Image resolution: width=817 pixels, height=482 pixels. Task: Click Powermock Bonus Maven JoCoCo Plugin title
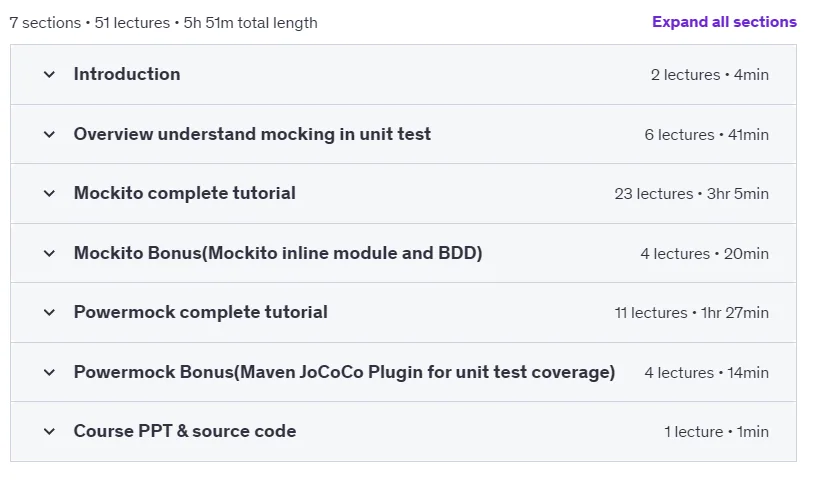click(x=344, y=372)
